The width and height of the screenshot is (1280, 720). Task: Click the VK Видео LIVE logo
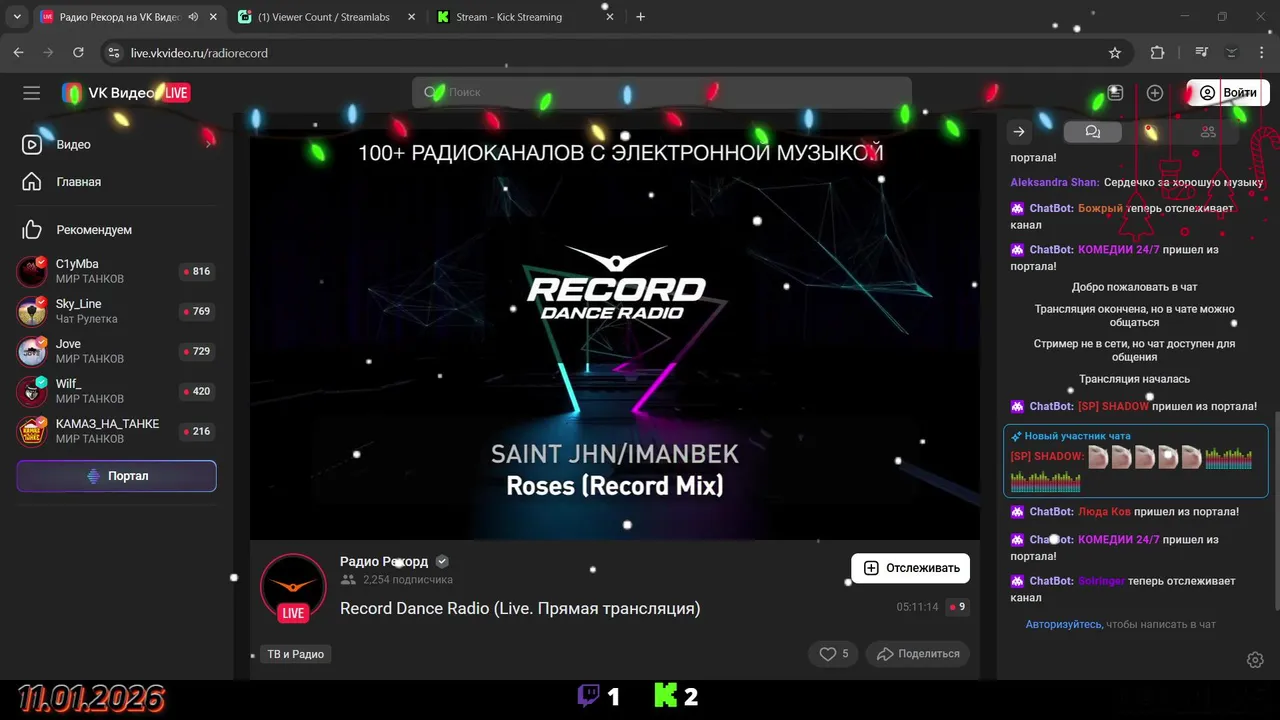126,93
